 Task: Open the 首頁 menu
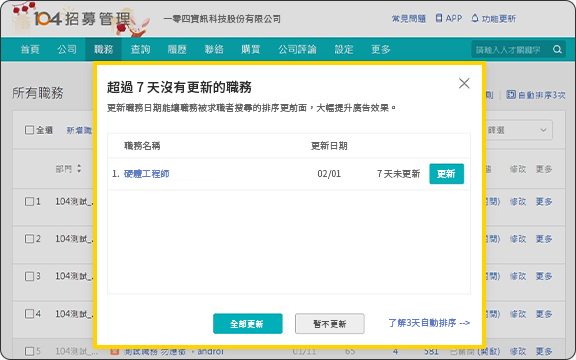[30, 49]
